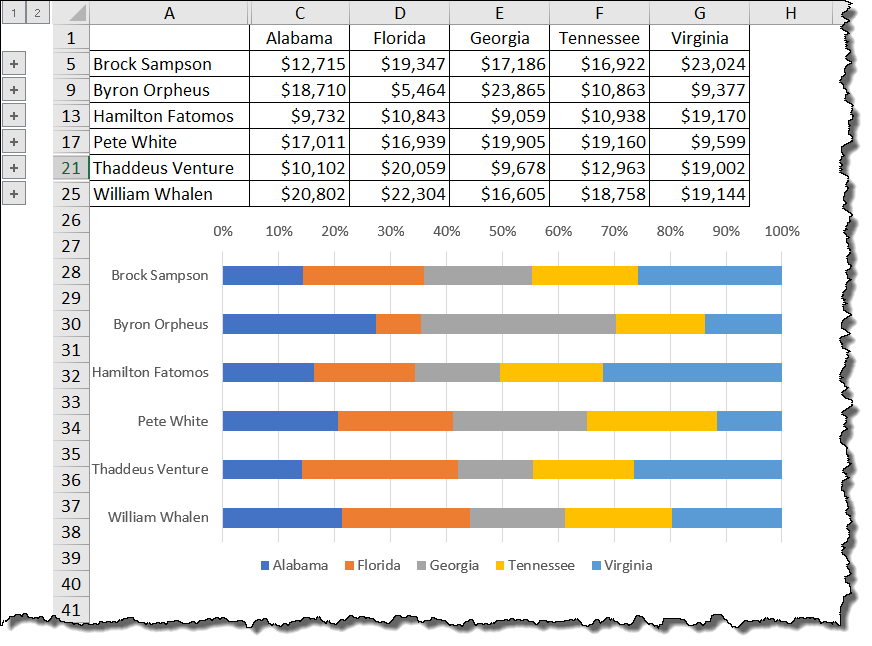
Task: Select column A header
Action: [x=169, y=13]
